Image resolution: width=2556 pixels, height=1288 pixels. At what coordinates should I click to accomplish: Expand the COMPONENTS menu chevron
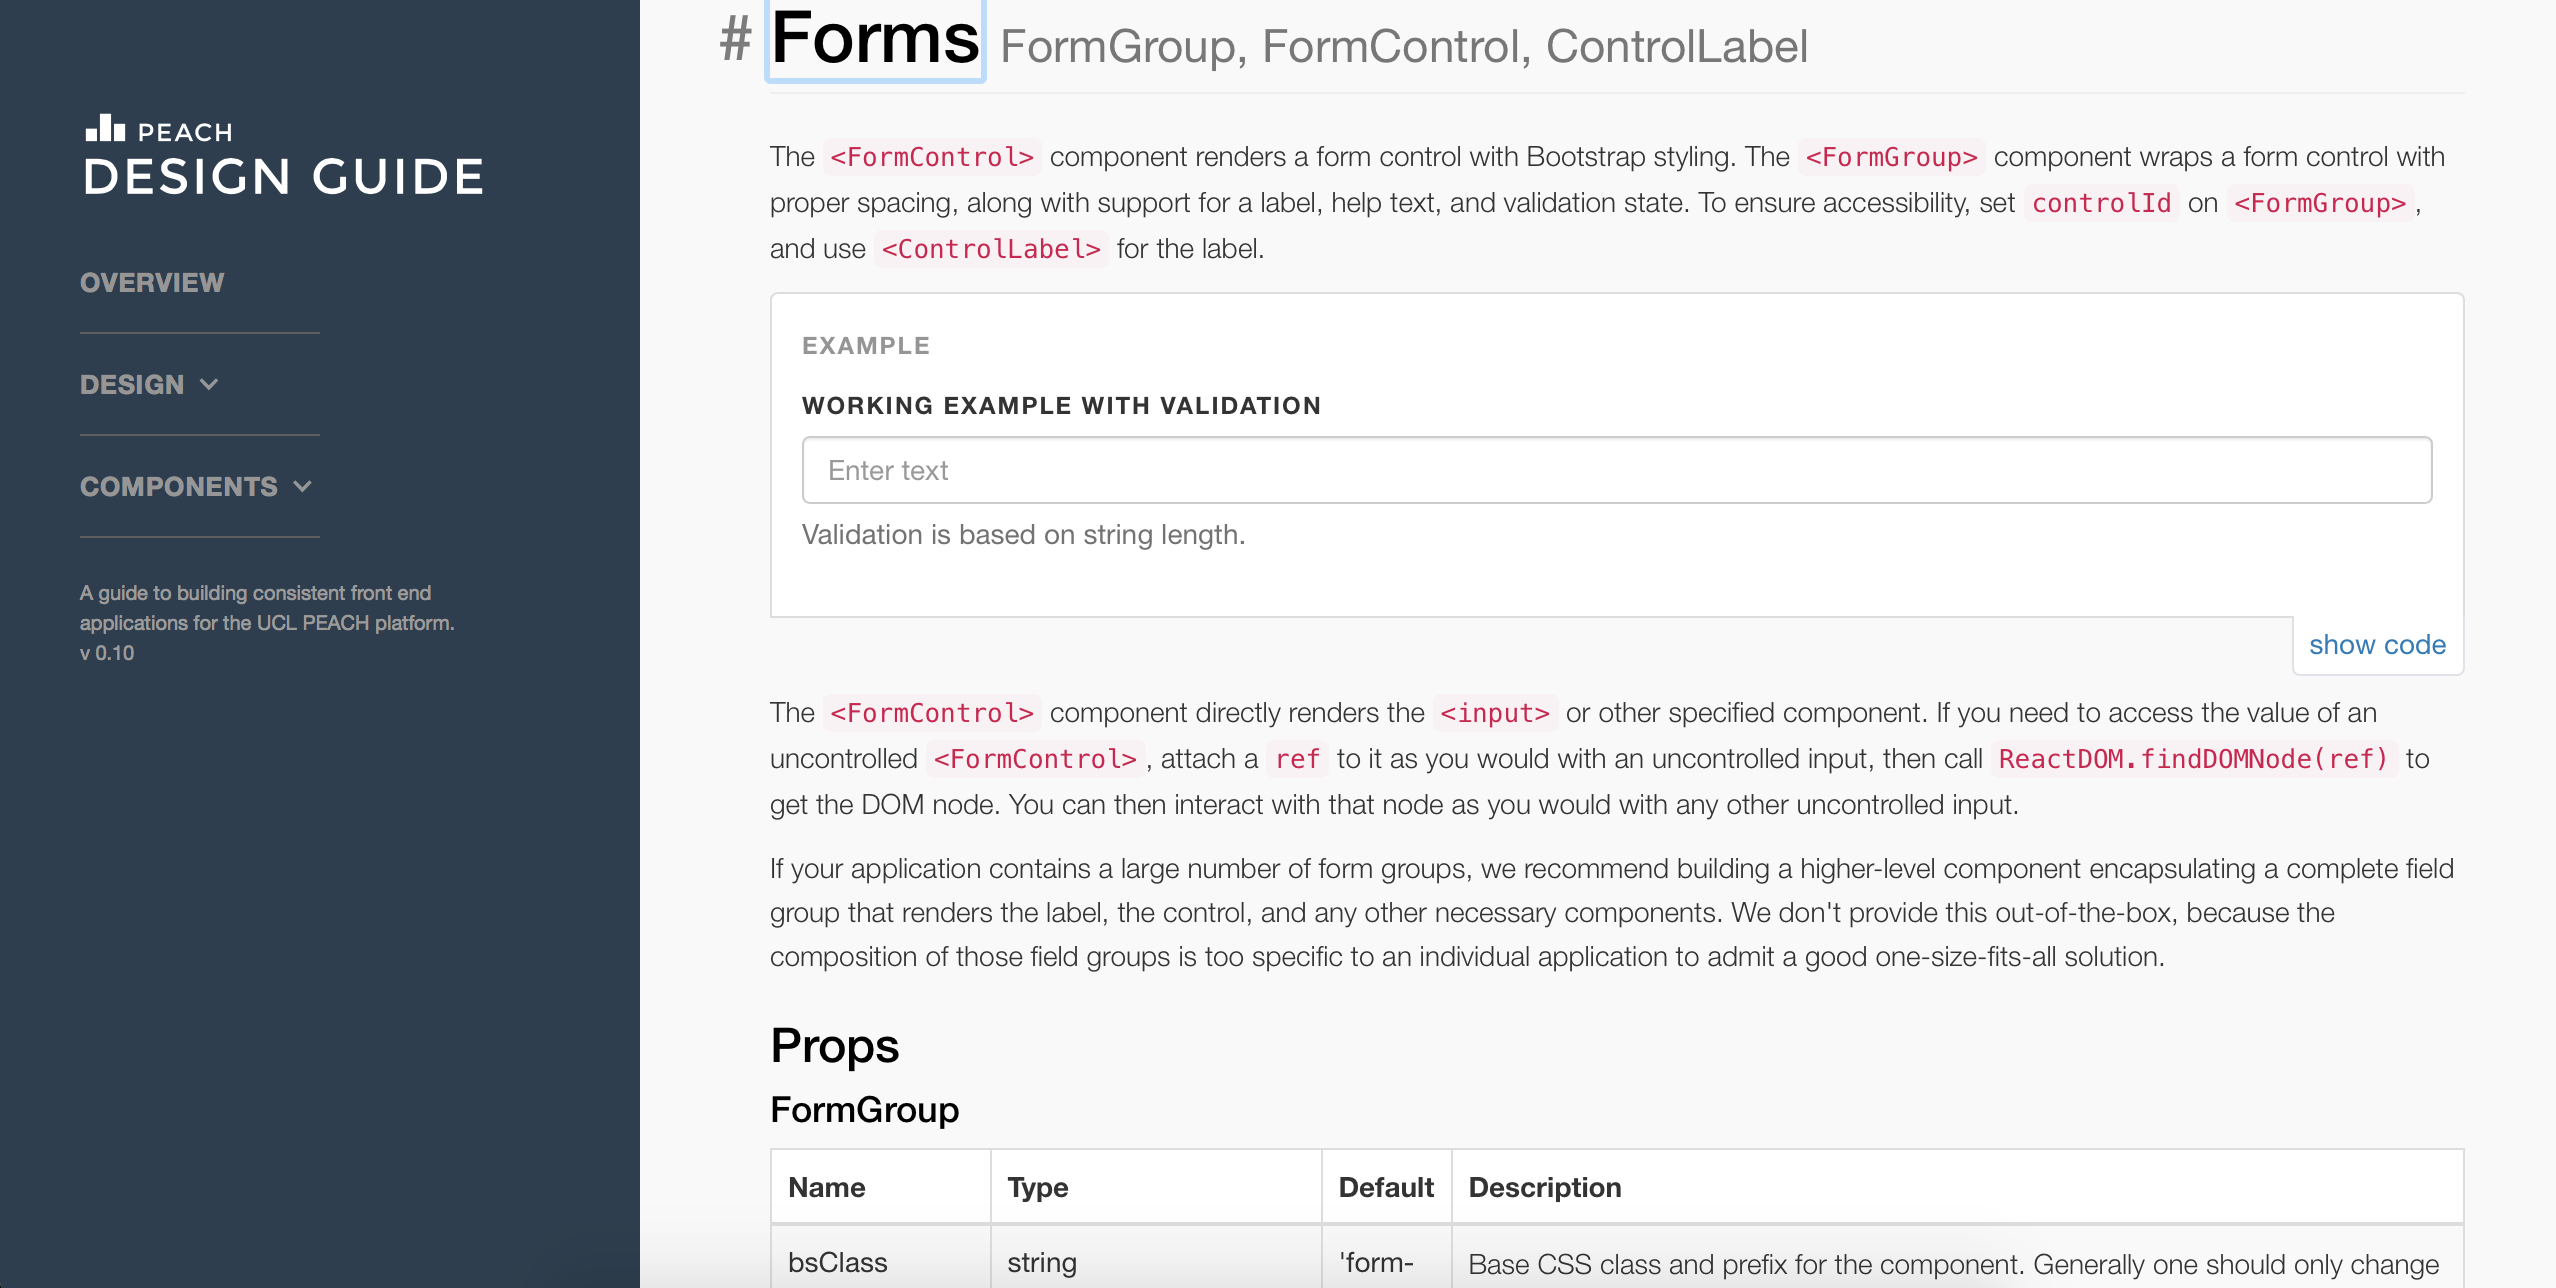303,486
